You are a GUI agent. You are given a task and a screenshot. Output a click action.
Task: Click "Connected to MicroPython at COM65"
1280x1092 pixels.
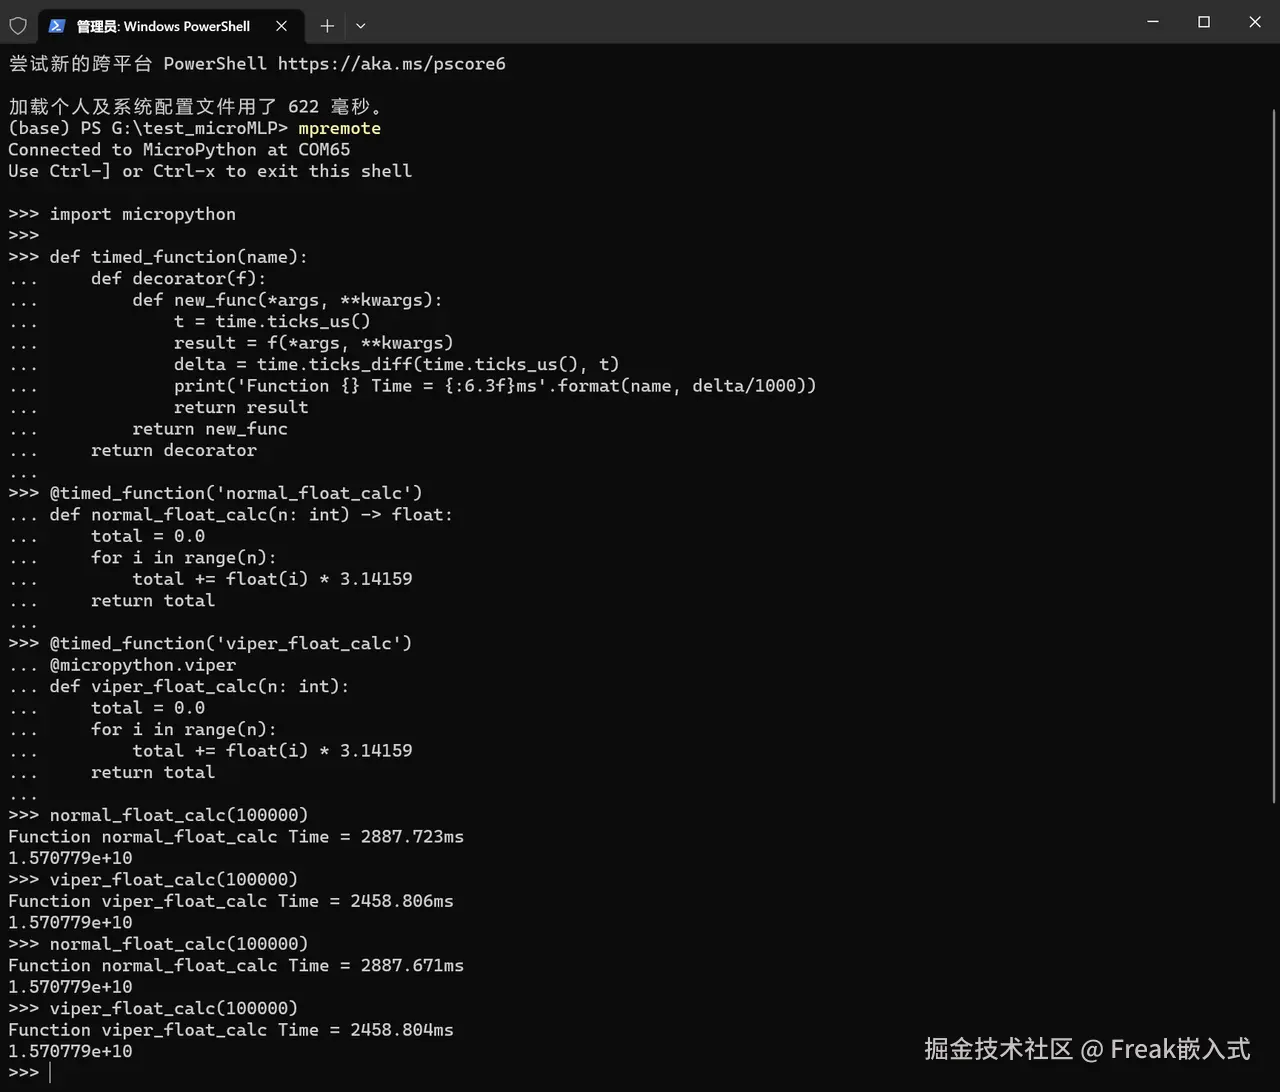pos(179,150)
